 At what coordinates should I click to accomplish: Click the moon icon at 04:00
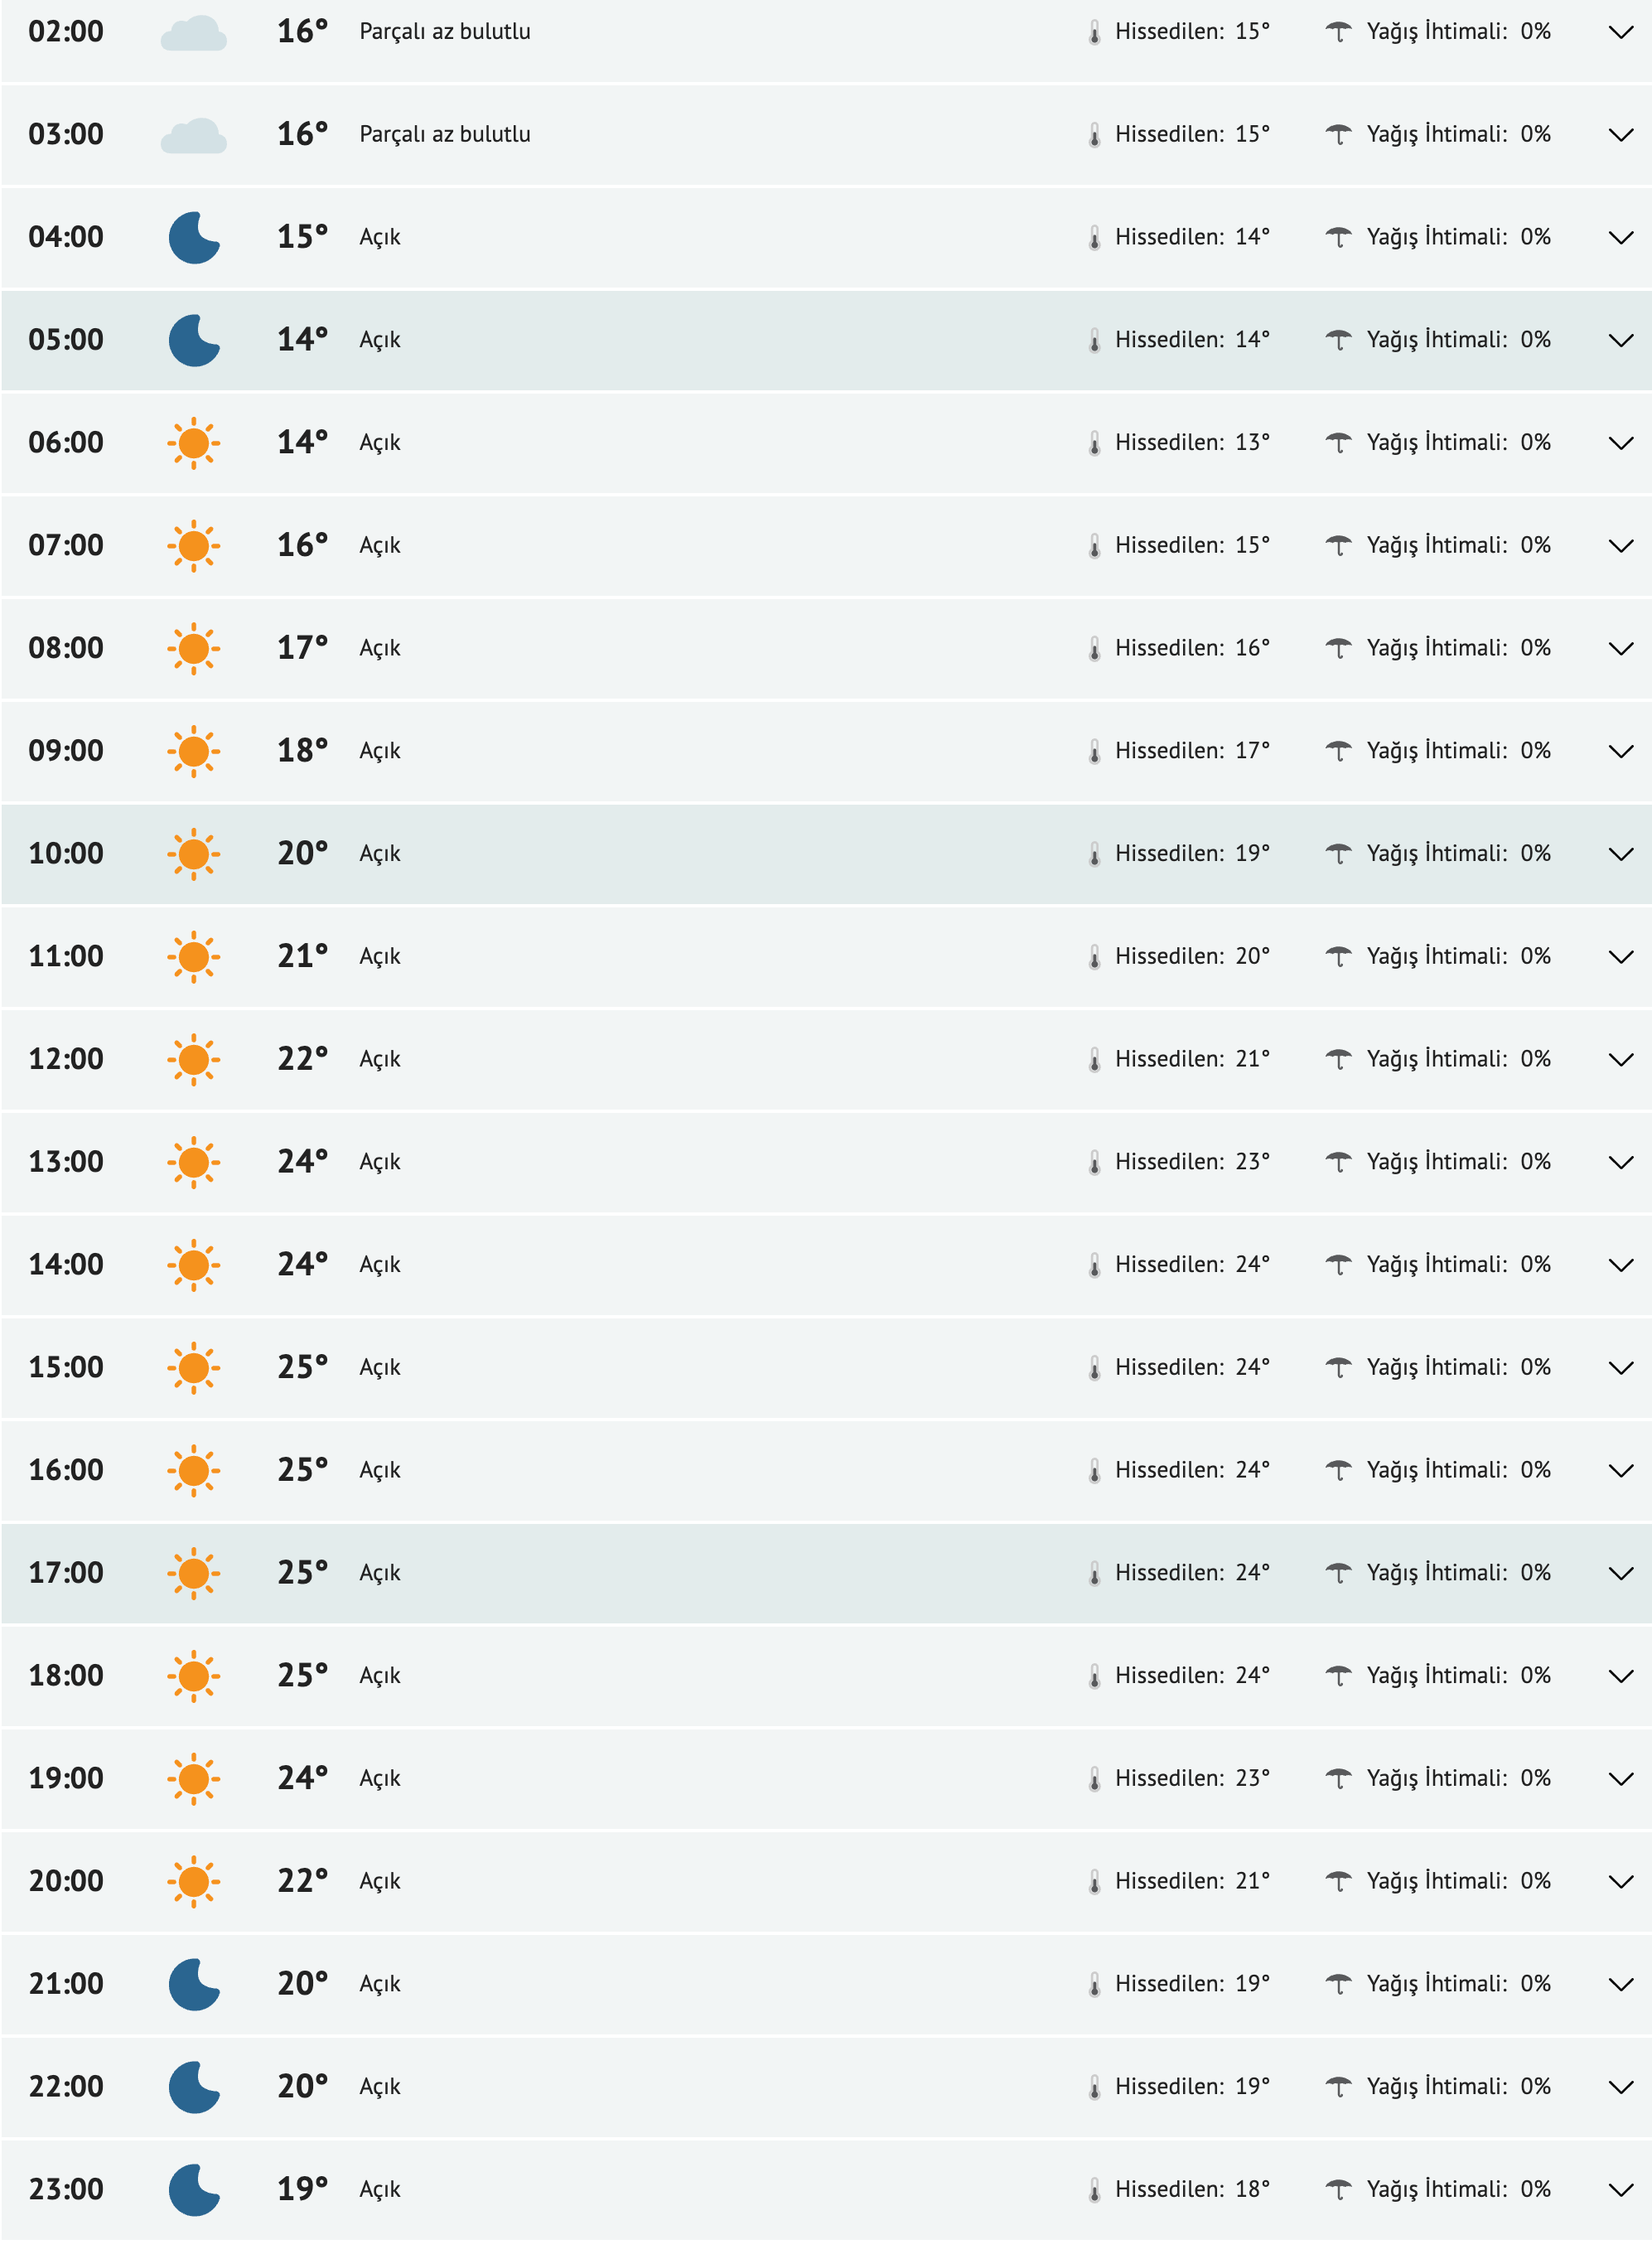(194, 238)
